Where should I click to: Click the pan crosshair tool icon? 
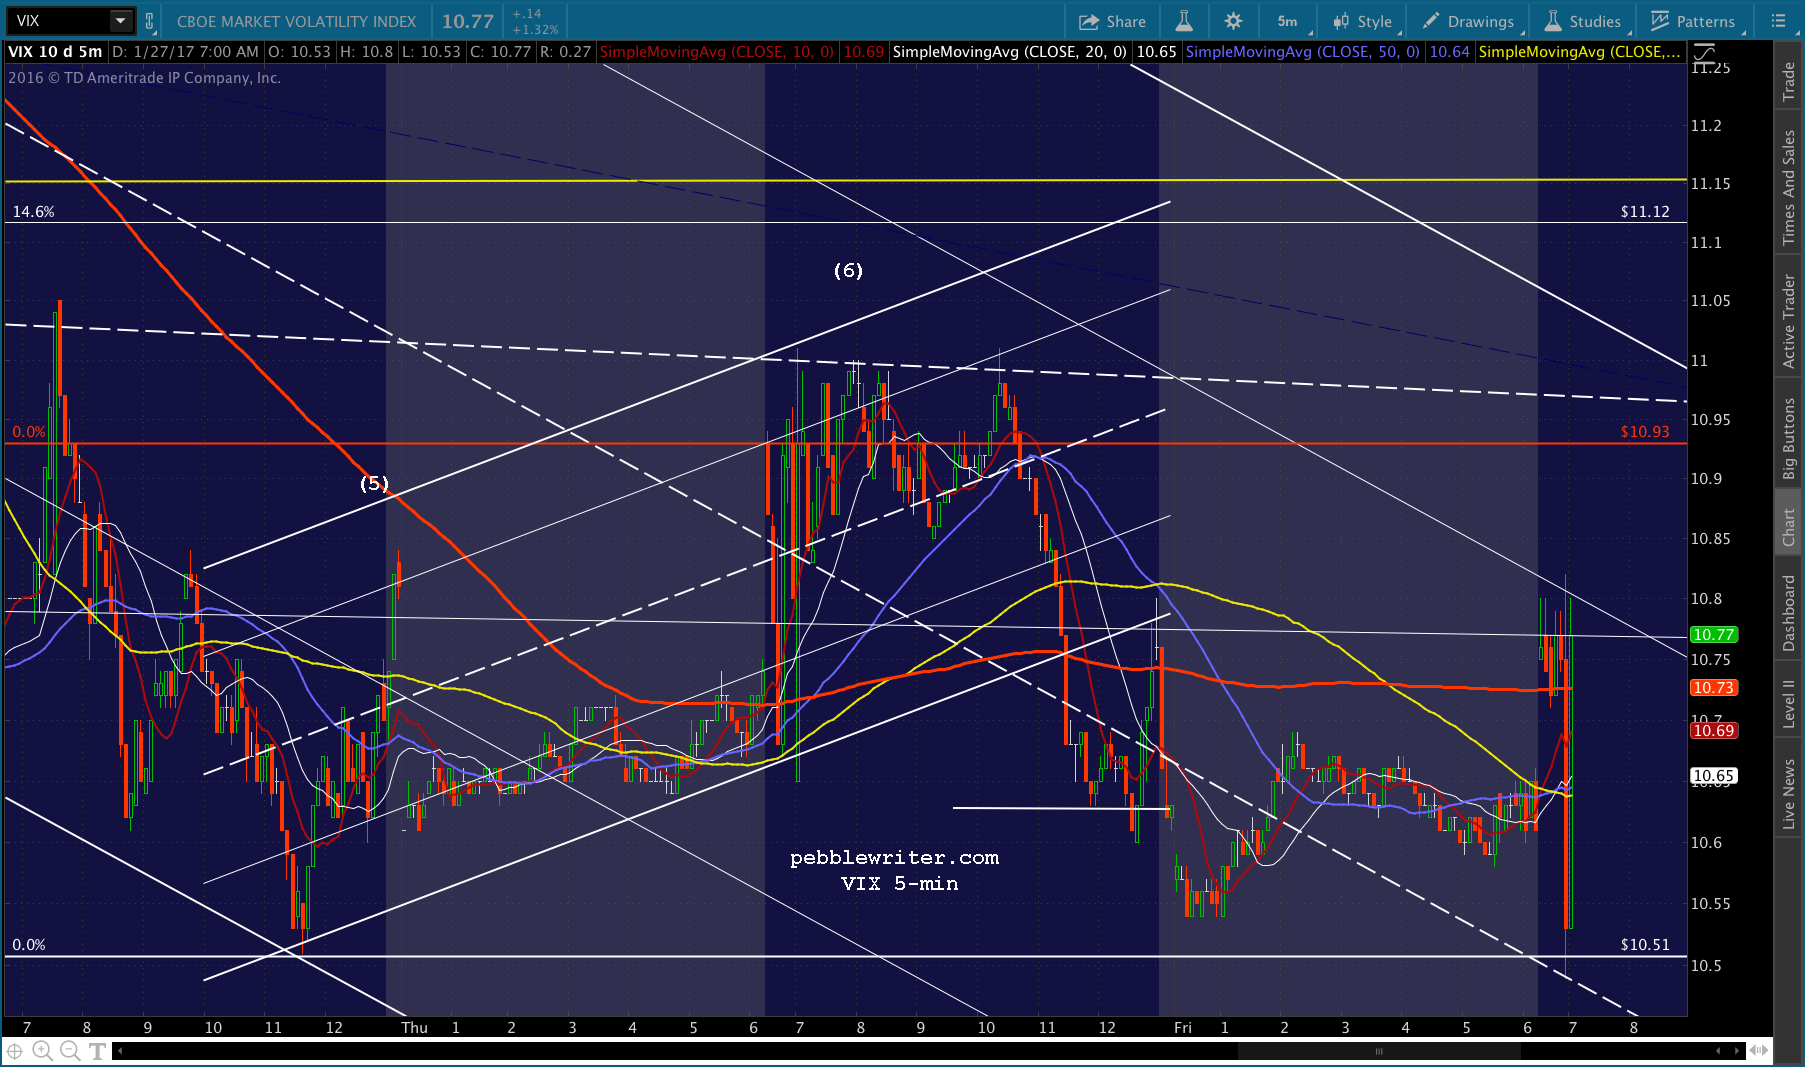(15, 1051)
